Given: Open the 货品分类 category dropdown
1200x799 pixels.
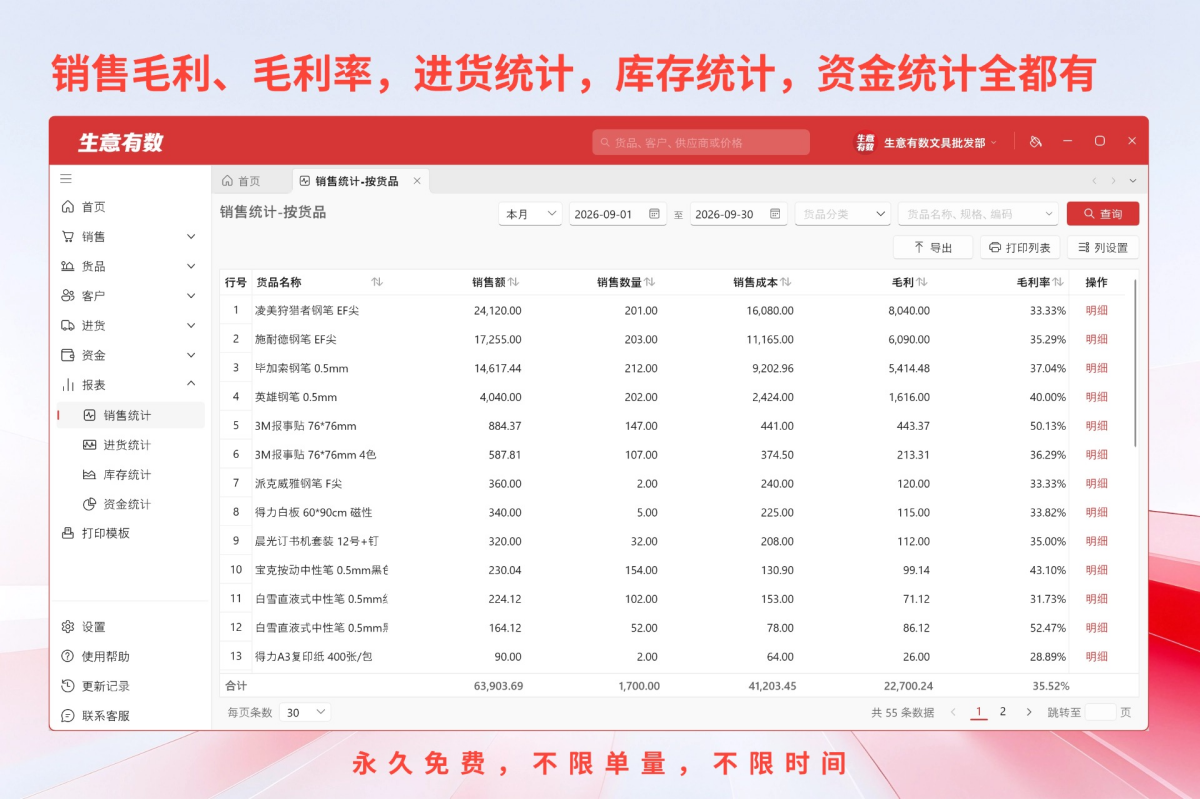Looking at the screenshot, I should pos(843,214).
